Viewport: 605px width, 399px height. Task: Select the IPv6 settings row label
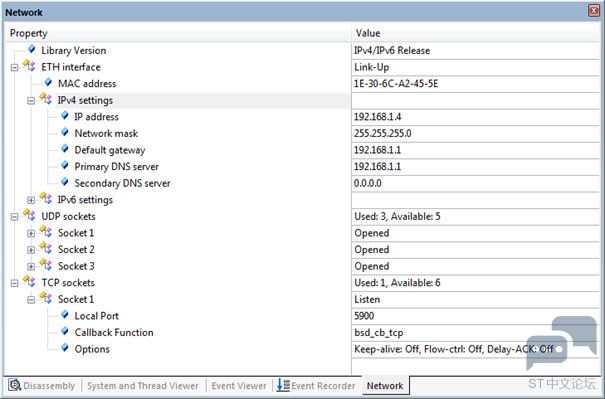(x=85, y=200)
